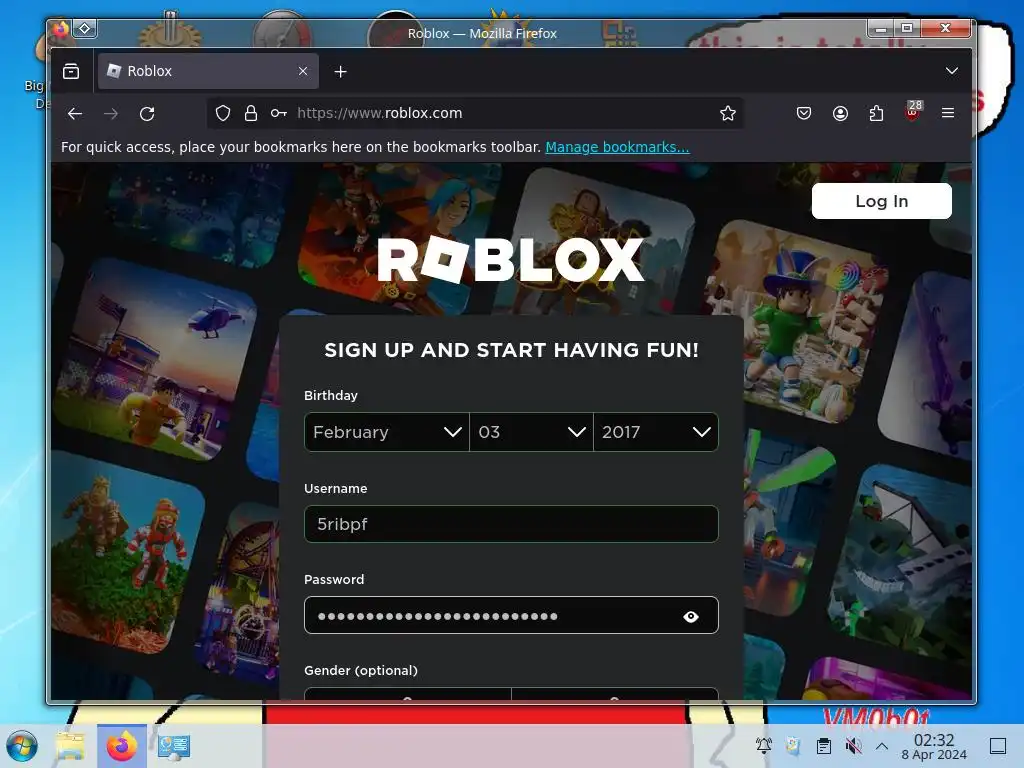
Task: Click the Firefox window menu icon in title bar
Action: [60, 29]
